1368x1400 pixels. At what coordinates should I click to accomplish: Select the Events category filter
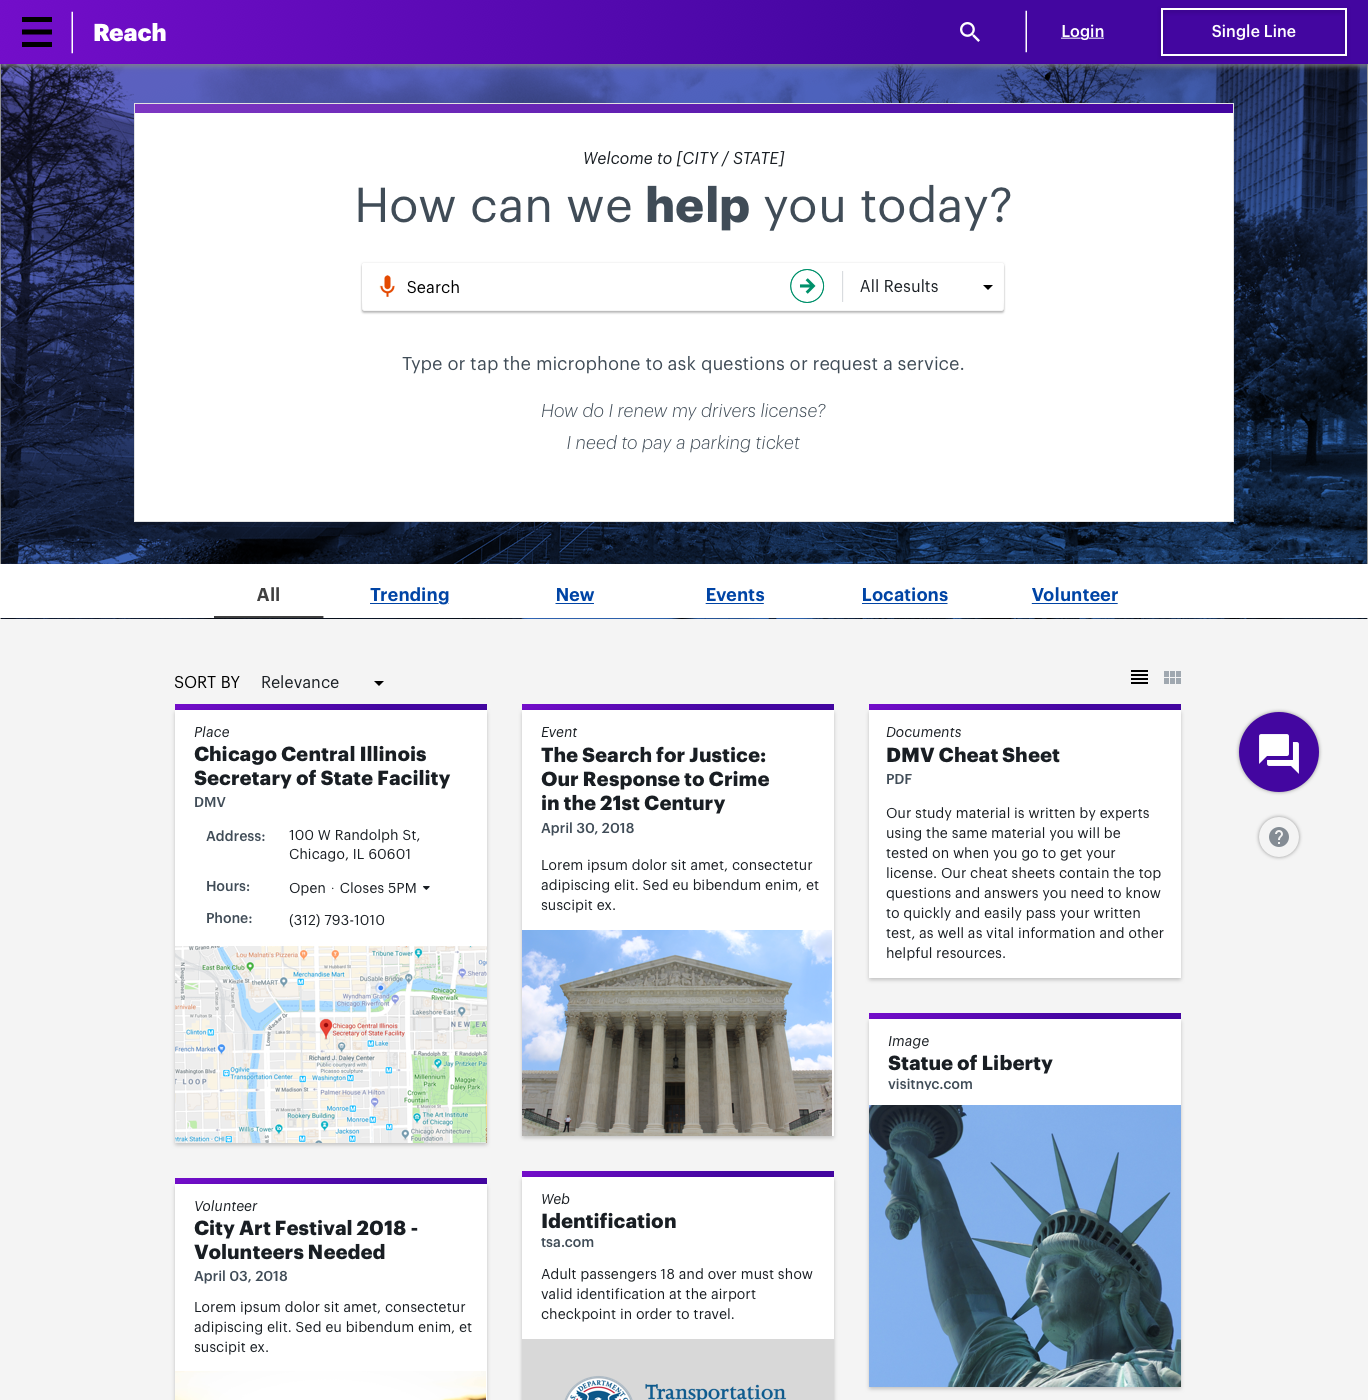(x=734, y=594)
